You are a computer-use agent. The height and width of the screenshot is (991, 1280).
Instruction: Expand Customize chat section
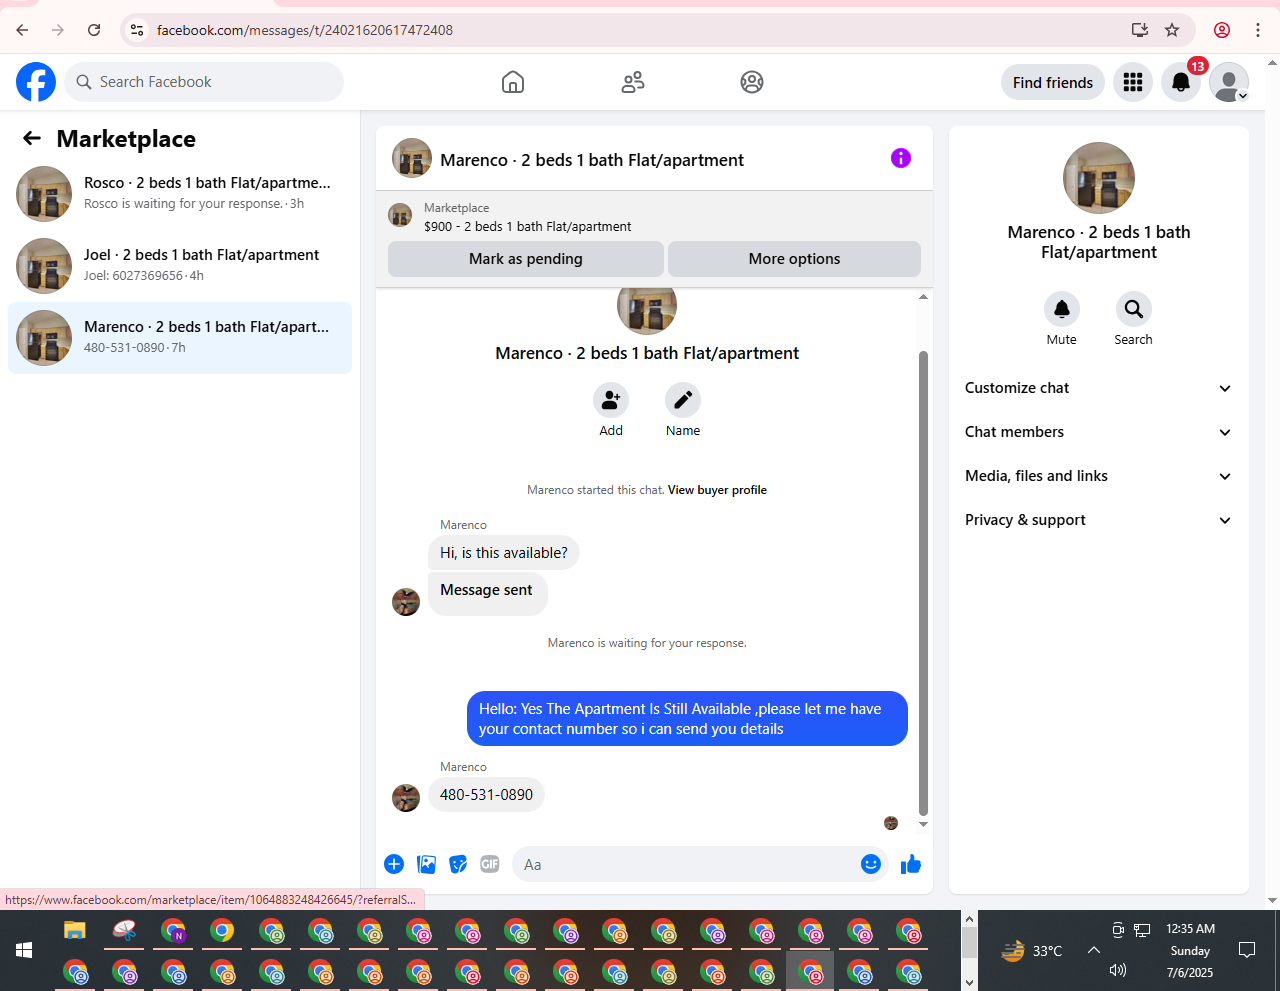pos(1099,388)
